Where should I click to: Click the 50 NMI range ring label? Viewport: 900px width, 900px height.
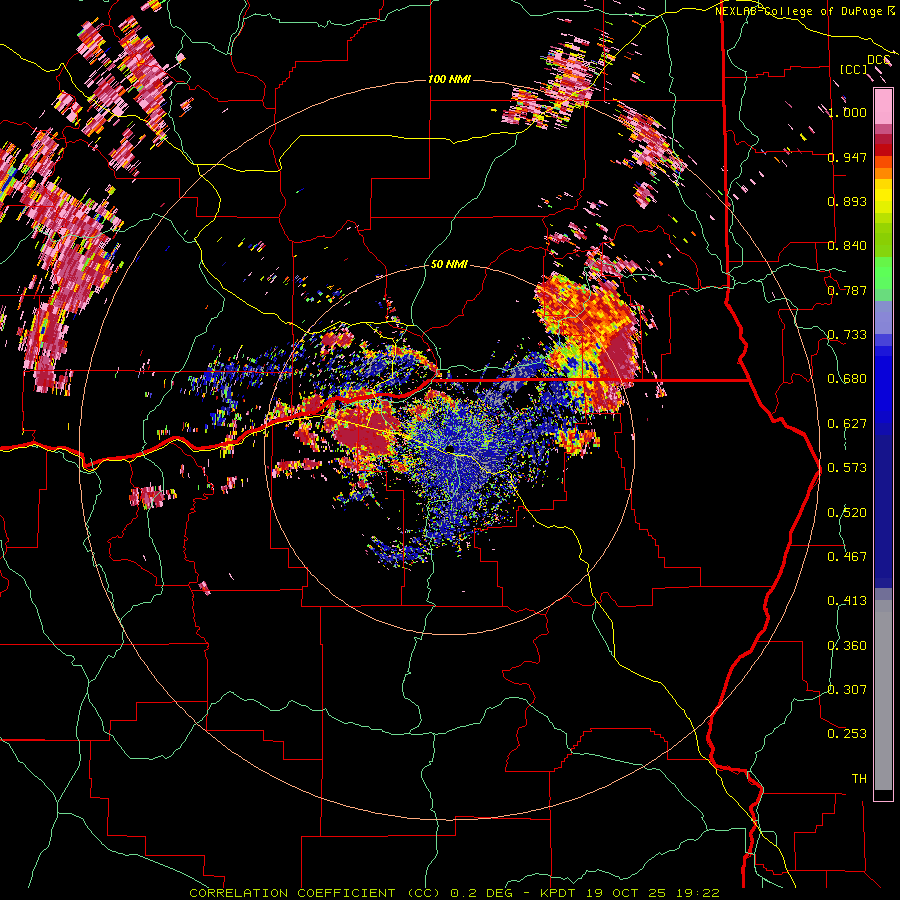coord(449,265)
